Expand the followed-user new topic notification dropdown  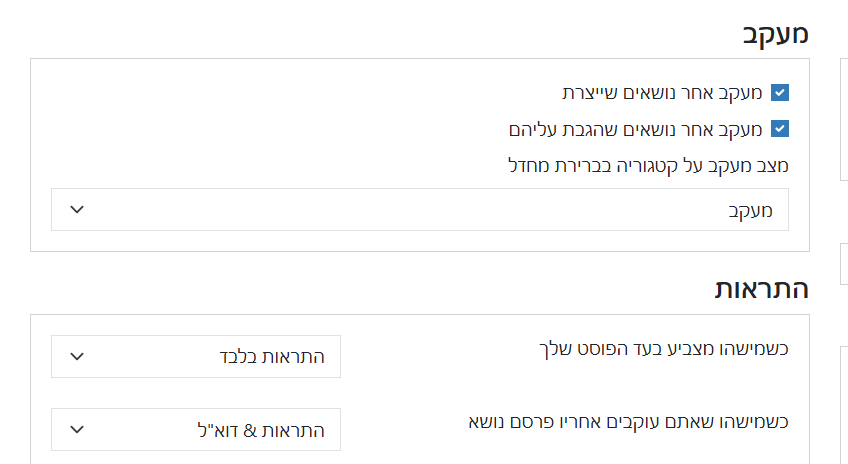(196, 430)
